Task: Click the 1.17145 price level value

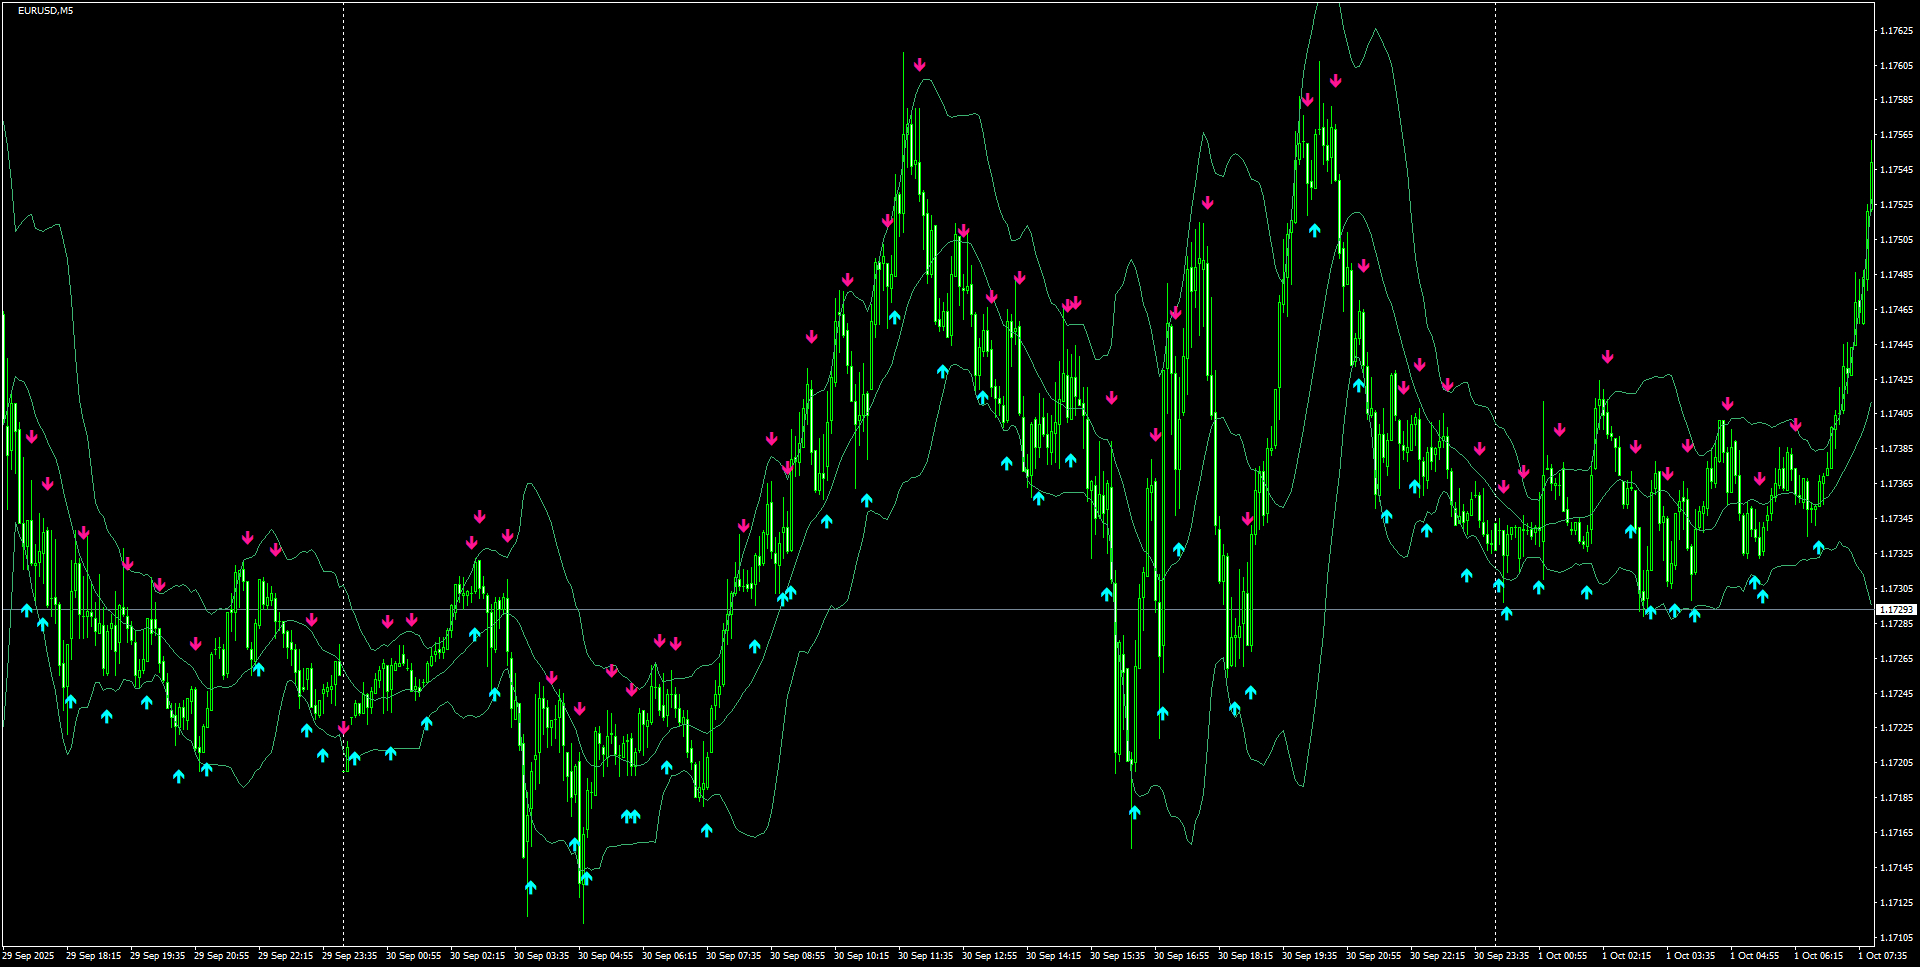Action: tap(1896, 868)
